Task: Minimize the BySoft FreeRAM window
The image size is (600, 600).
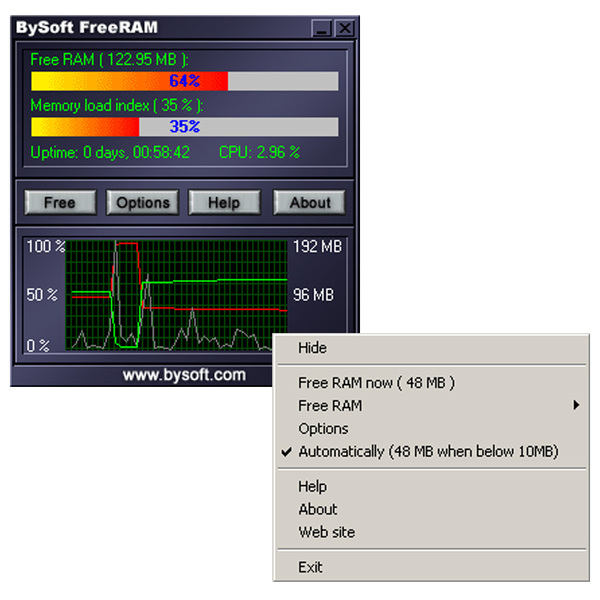Action: pyautogui.click(x=322, y=28)
